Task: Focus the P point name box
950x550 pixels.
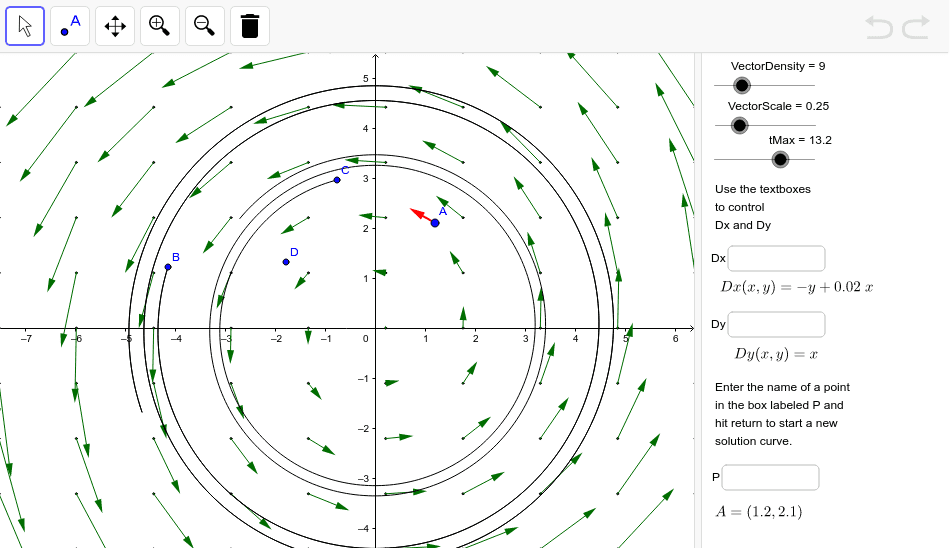Action: [770, 477]
